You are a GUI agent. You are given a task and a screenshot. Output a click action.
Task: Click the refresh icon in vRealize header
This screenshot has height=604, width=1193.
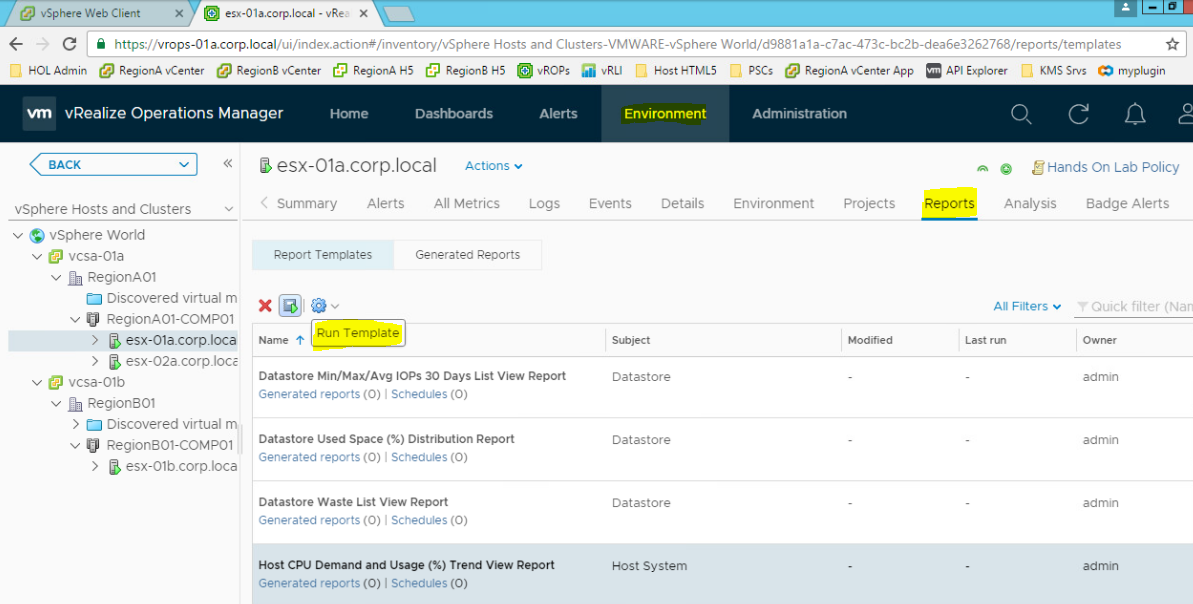[1078, 114]
